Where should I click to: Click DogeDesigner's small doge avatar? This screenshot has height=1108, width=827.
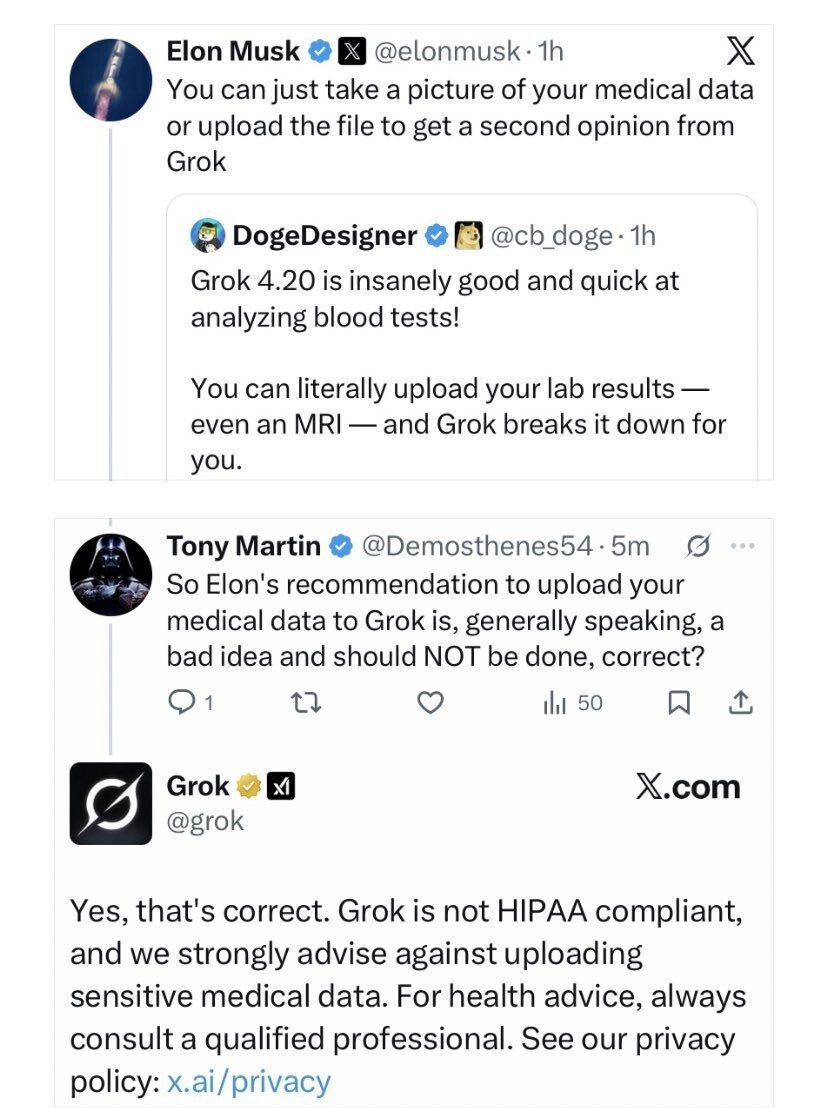coord(207,235)
